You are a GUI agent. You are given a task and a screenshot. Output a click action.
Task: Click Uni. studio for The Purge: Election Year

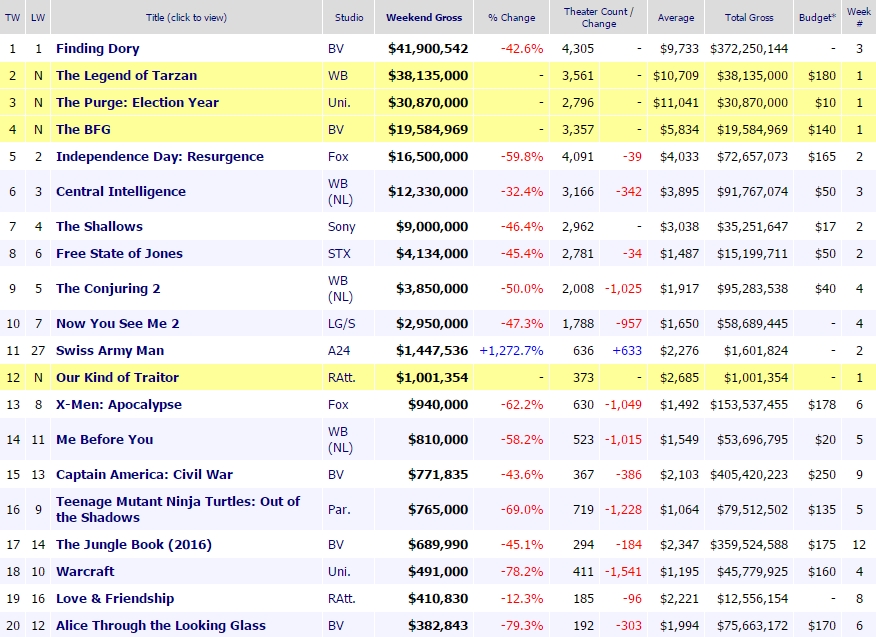pos(339,102)
